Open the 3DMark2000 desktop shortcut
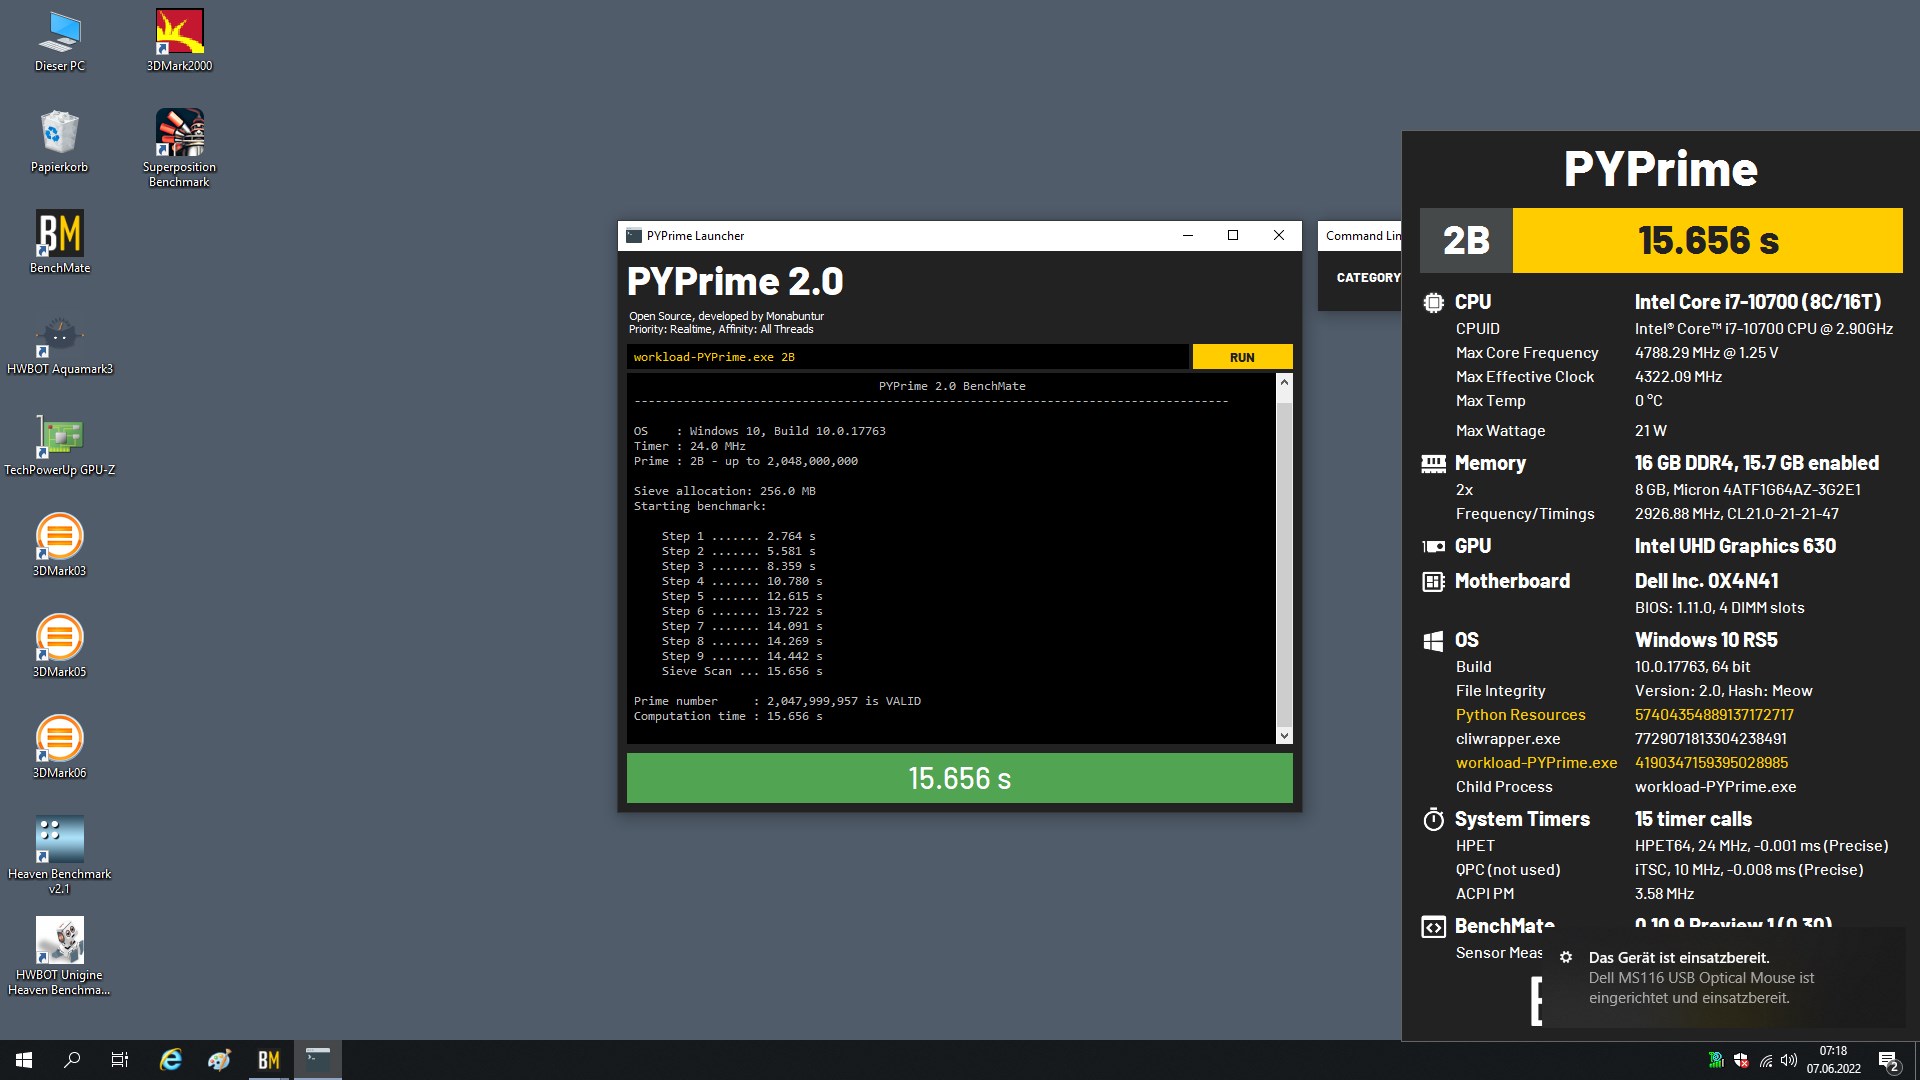 (x=180, y=42)
